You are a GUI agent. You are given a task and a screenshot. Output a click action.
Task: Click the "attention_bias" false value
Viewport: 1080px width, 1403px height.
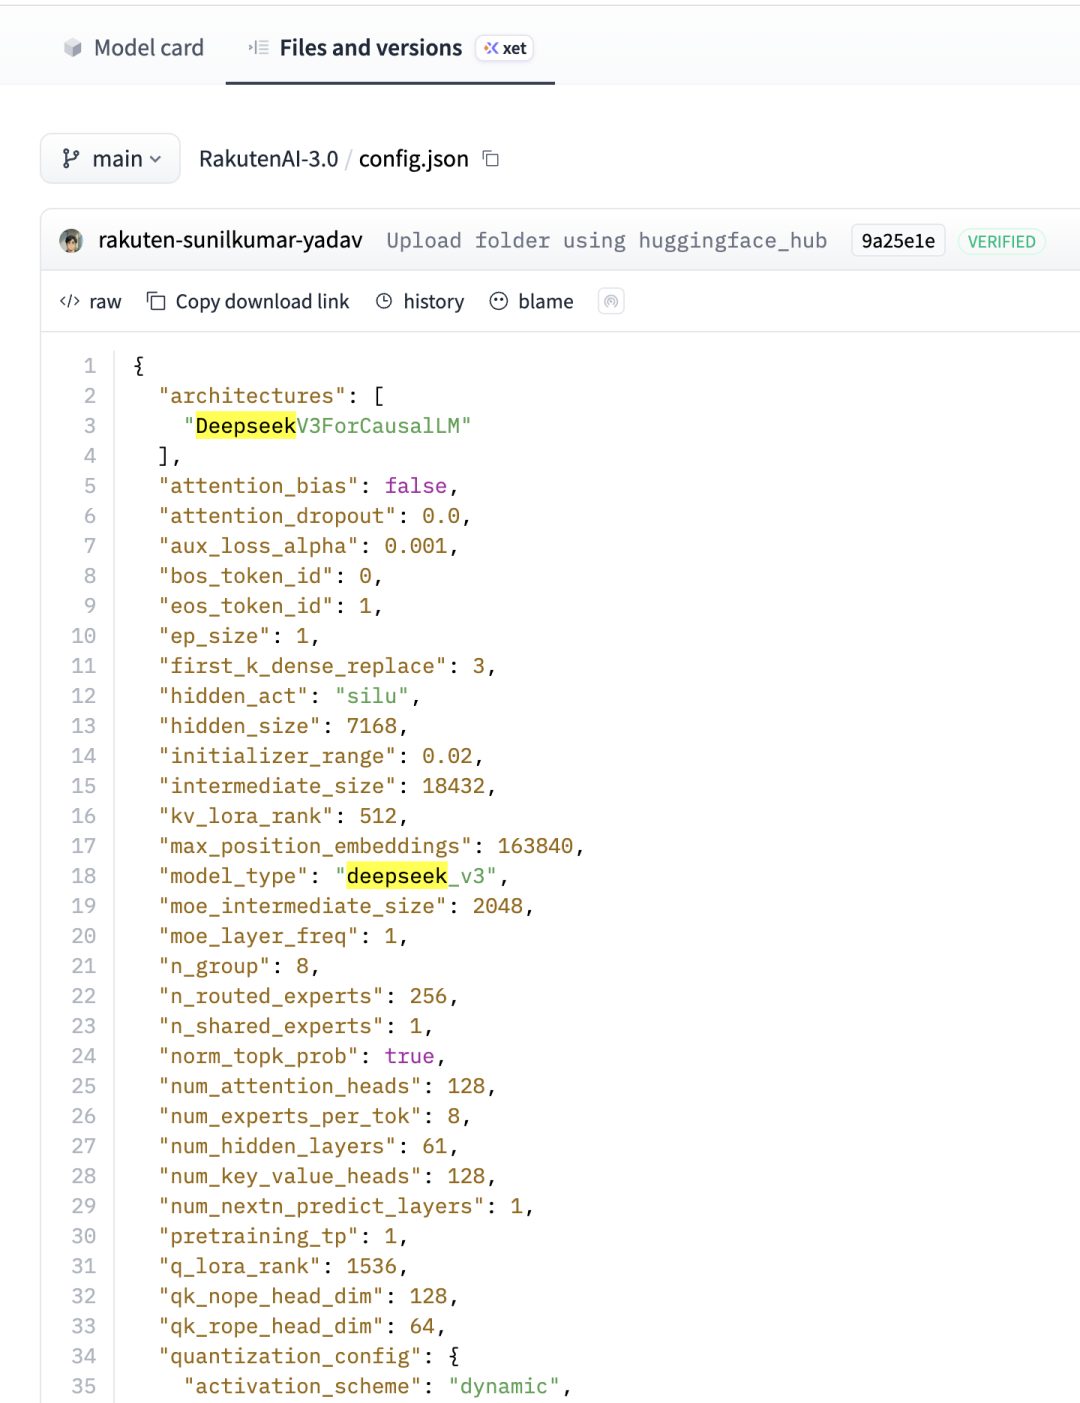pos(416,486)
